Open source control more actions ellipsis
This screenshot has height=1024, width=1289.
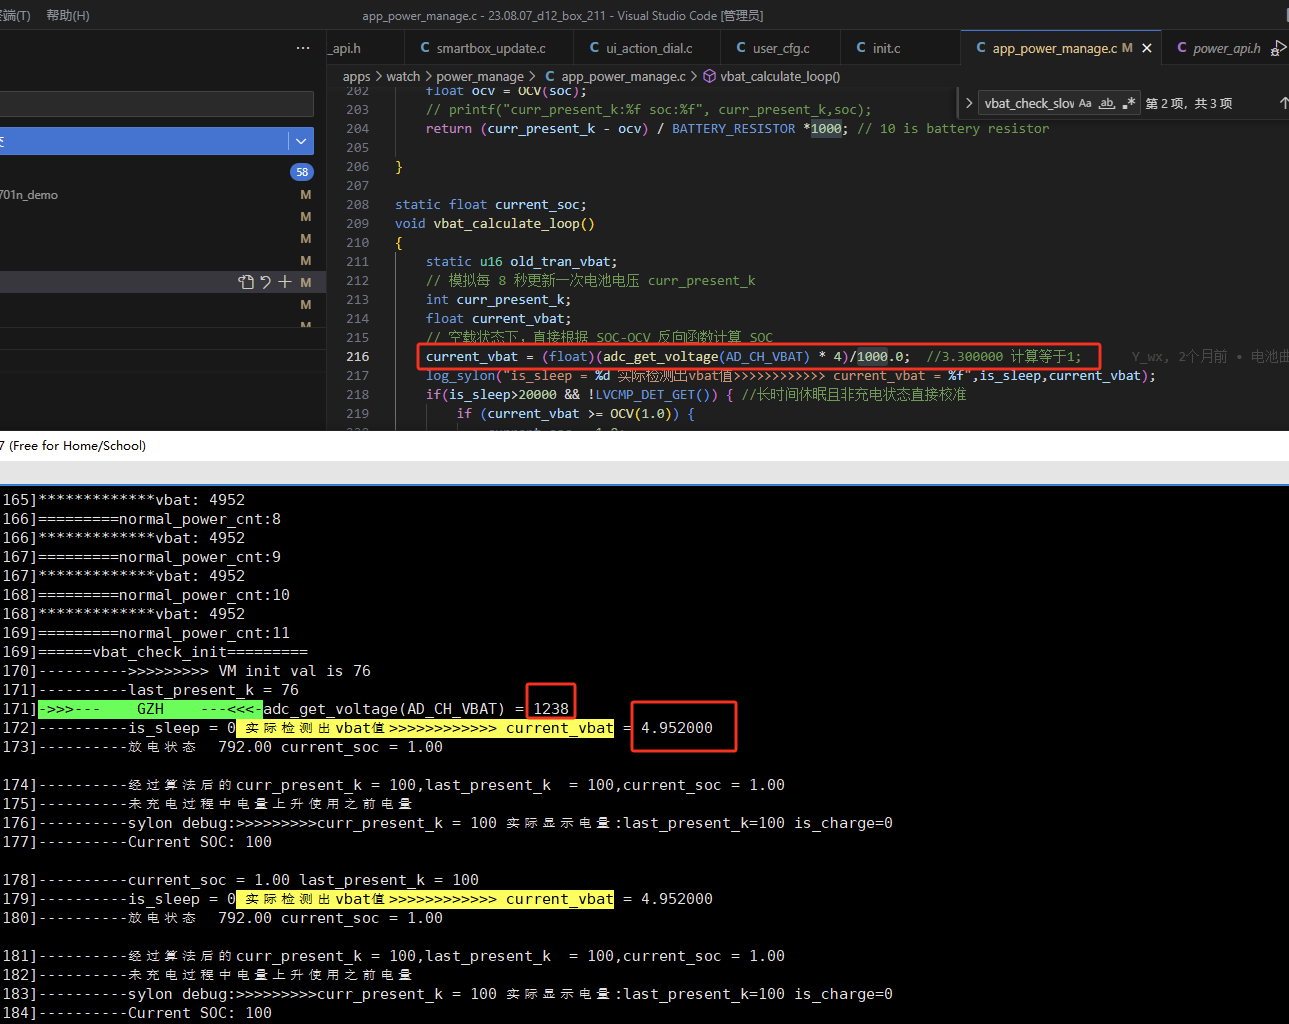click(x=303, y=48)
